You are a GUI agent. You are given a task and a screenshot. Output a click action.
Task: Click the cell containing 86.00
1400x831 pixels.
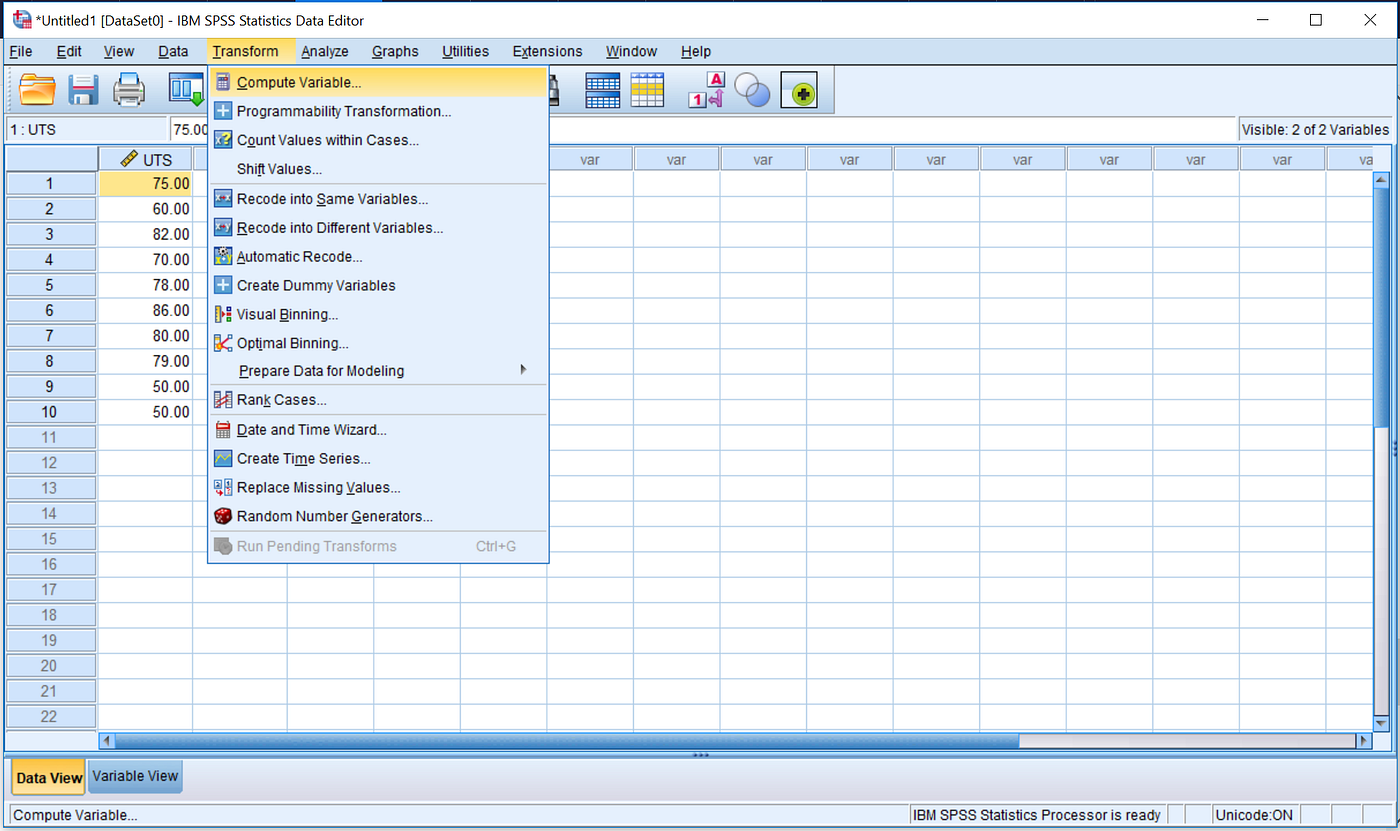(x=146, y=310)
